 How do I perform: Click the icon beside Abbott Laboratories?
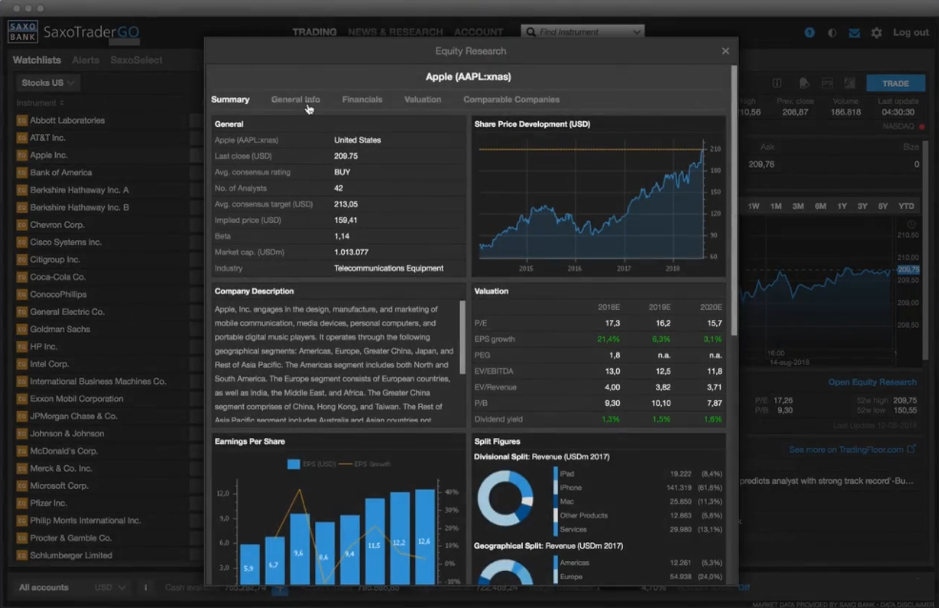(22, 120)
